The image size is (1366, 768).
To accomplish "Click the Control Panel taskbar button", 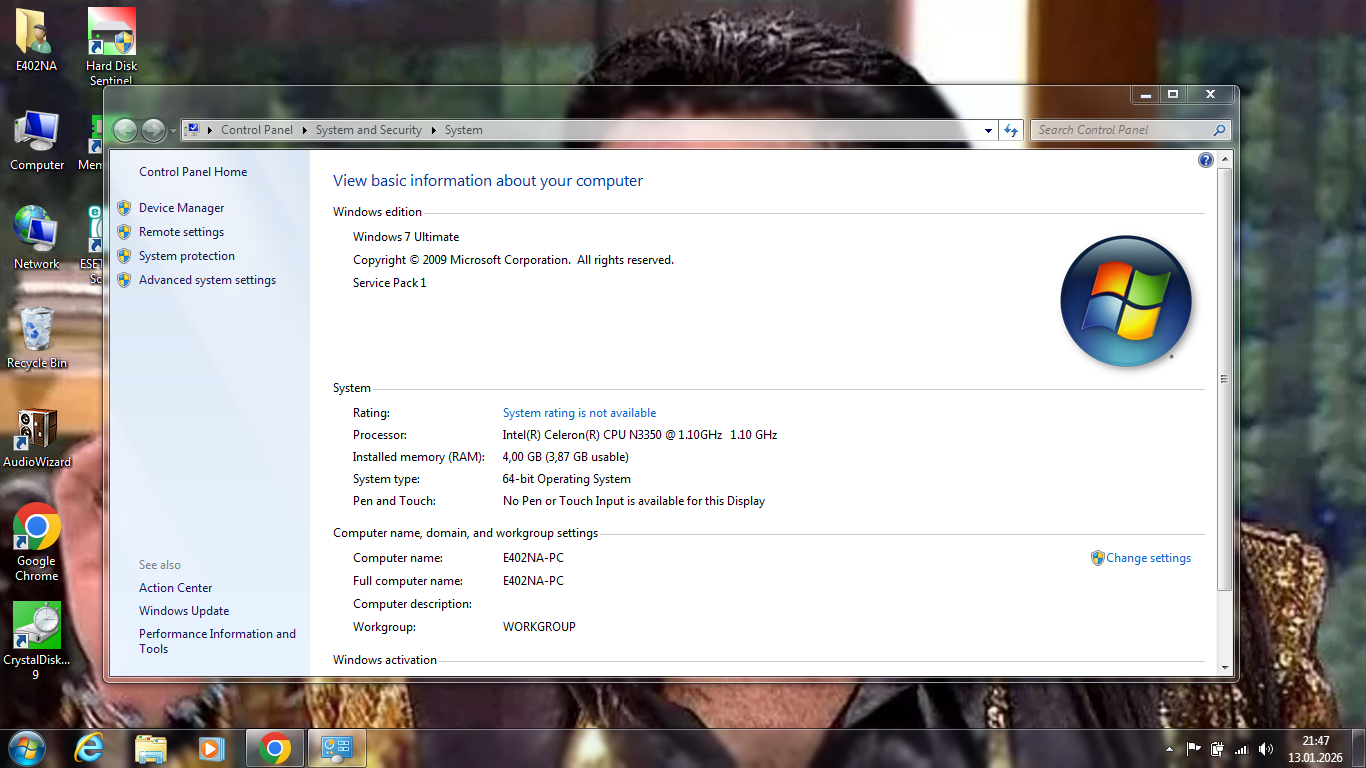I will tap(337, 748).
